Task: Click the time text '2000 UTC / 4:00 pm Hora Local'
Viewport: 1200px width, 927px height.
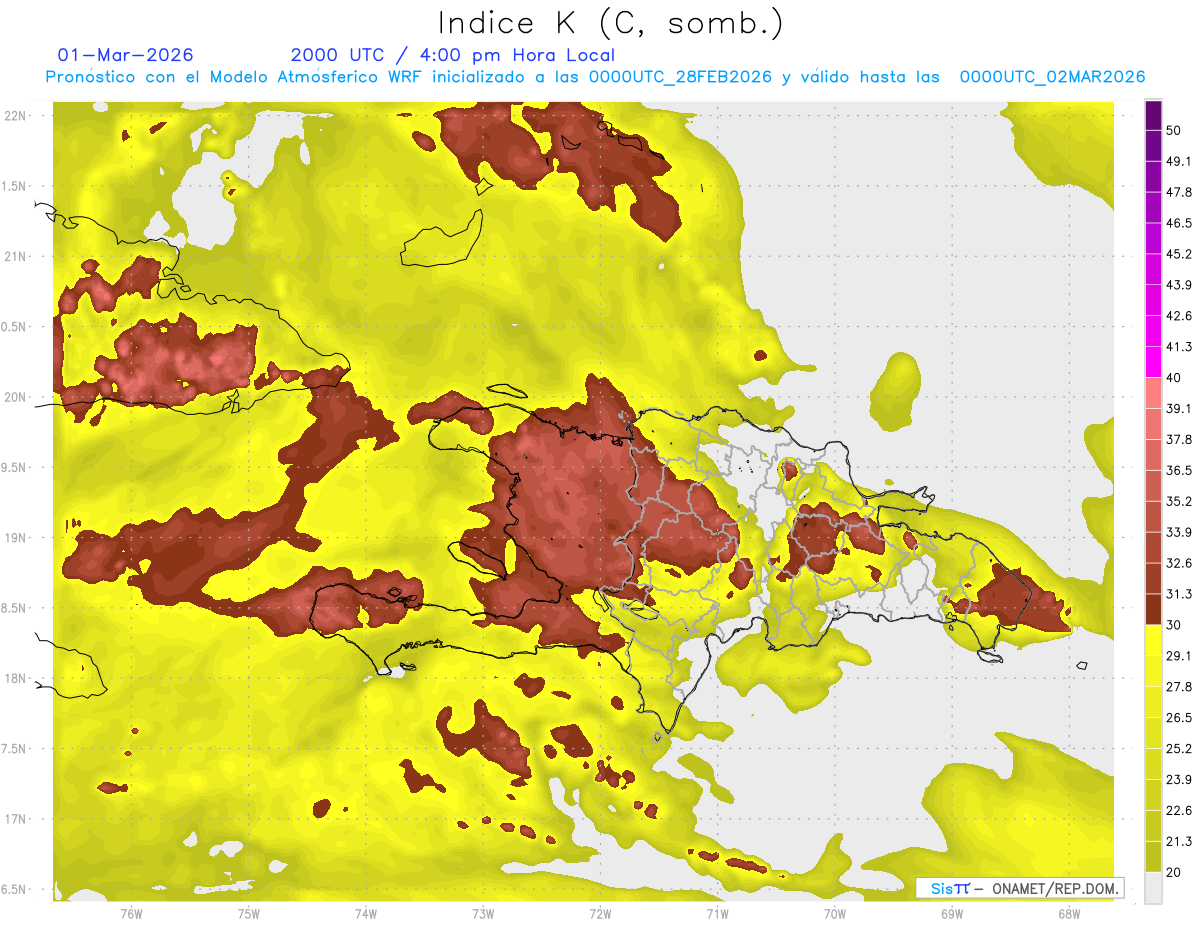Action: pos(453,55)
